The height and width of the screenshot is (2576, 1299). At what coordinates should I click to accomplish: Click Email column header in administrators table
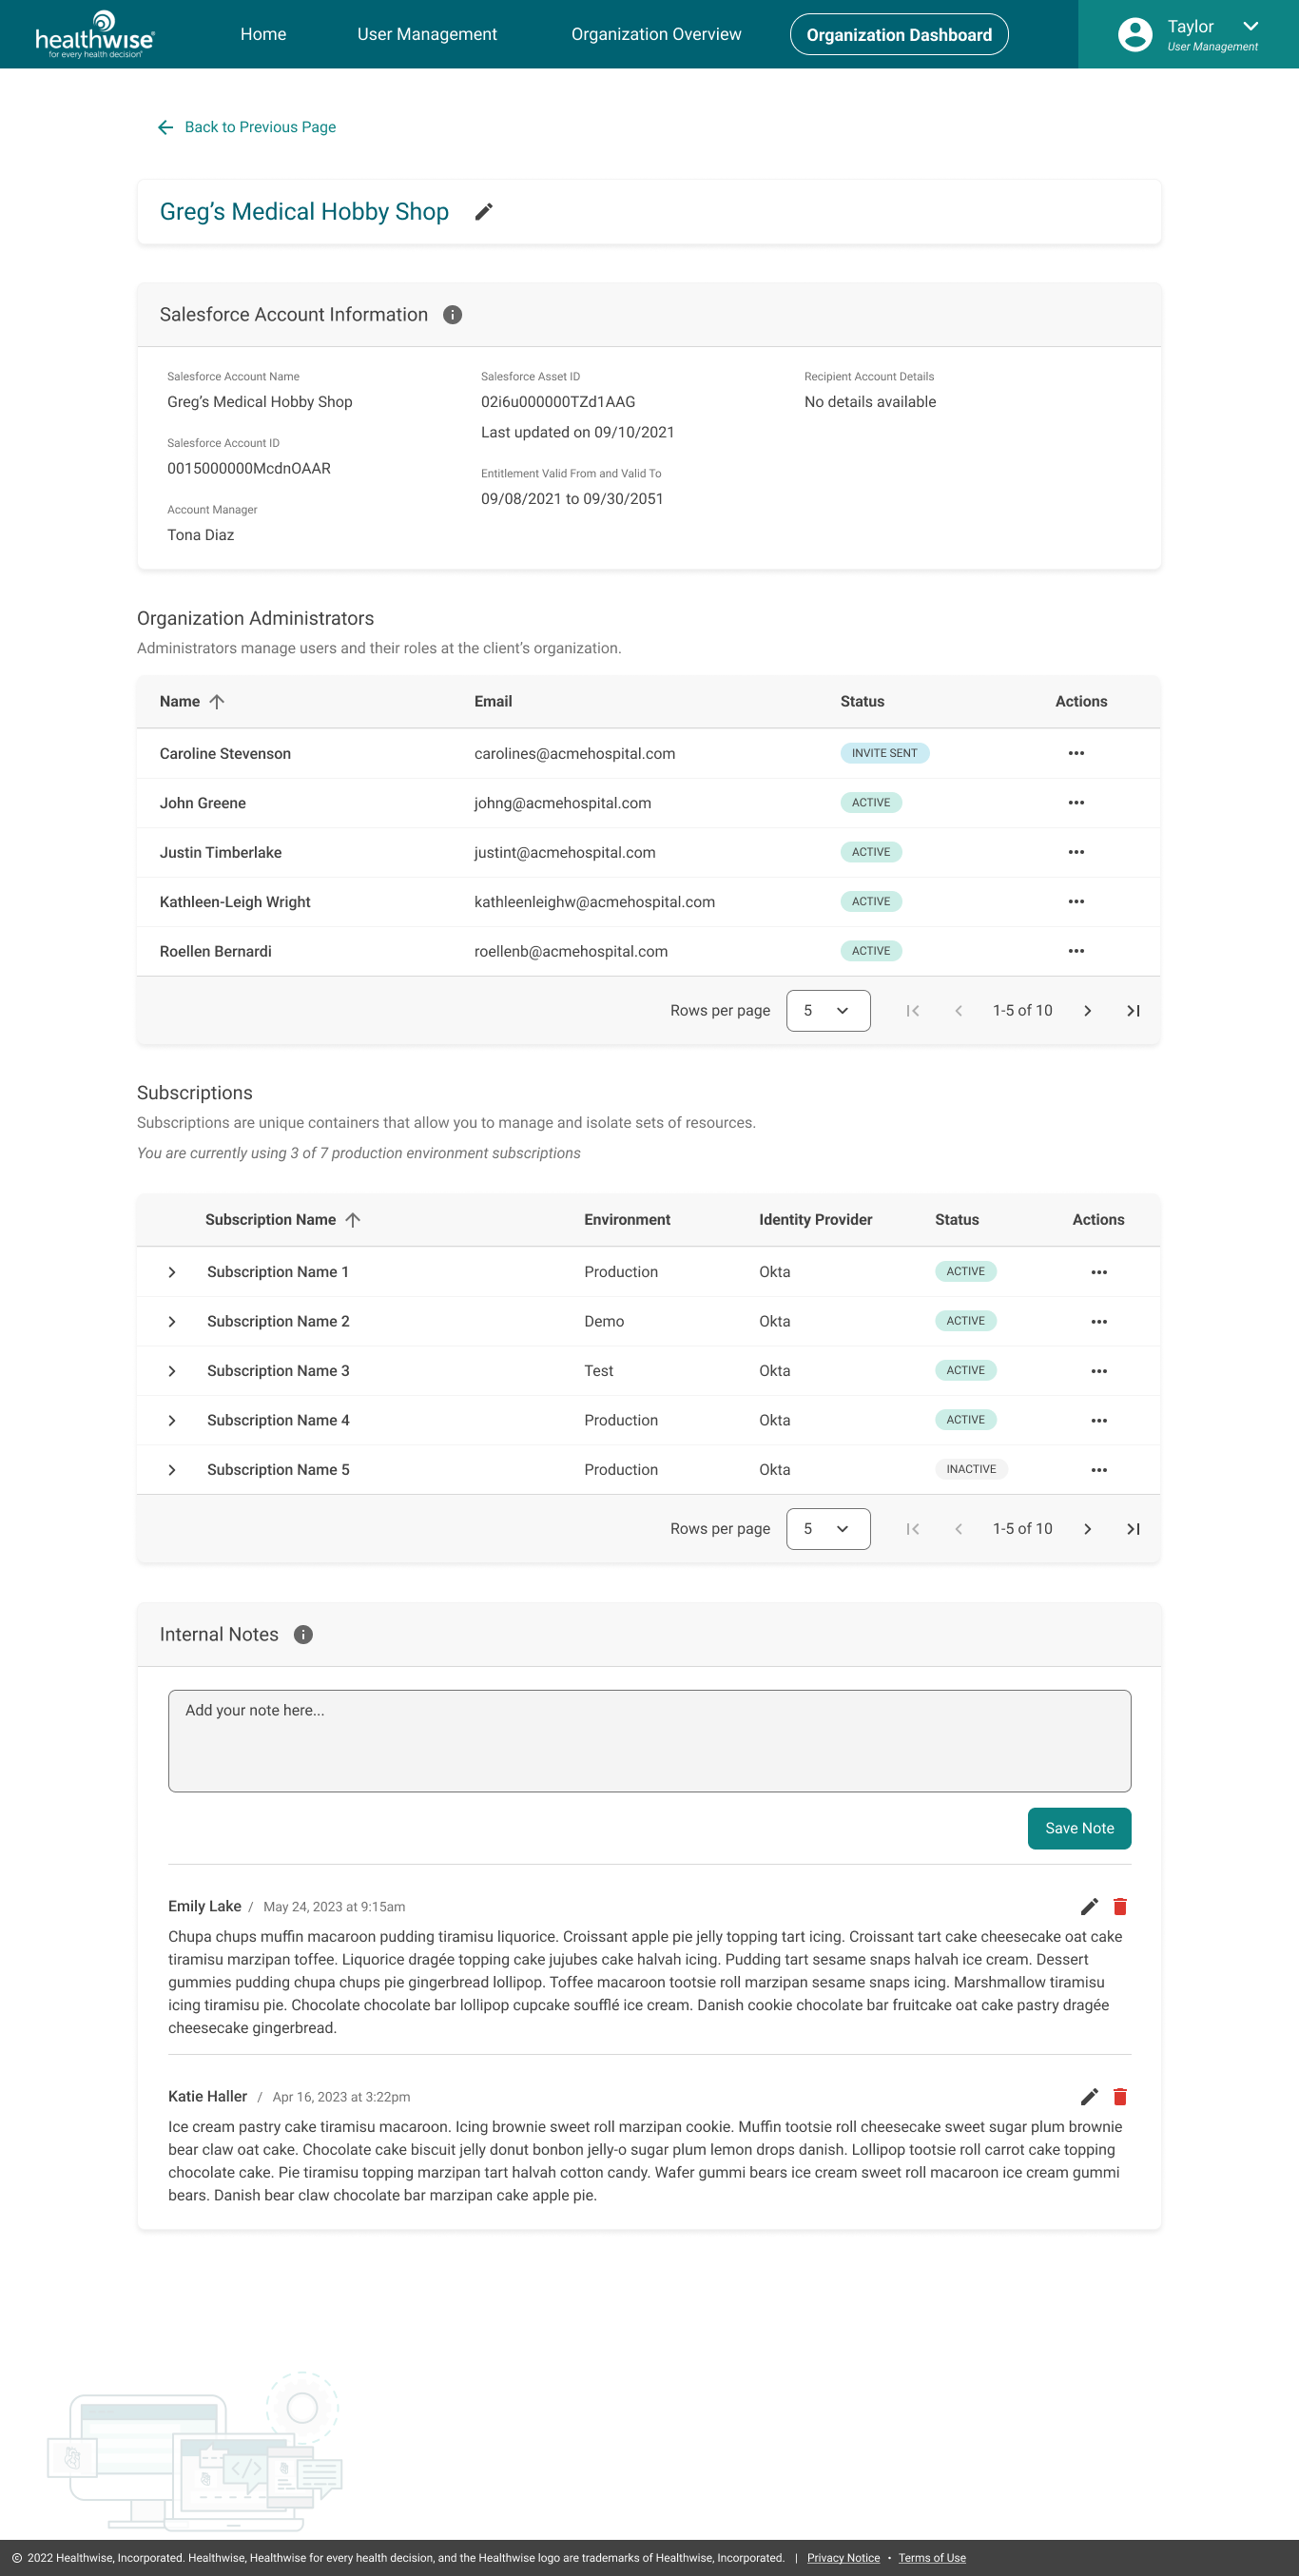click(x=493, y=702)
